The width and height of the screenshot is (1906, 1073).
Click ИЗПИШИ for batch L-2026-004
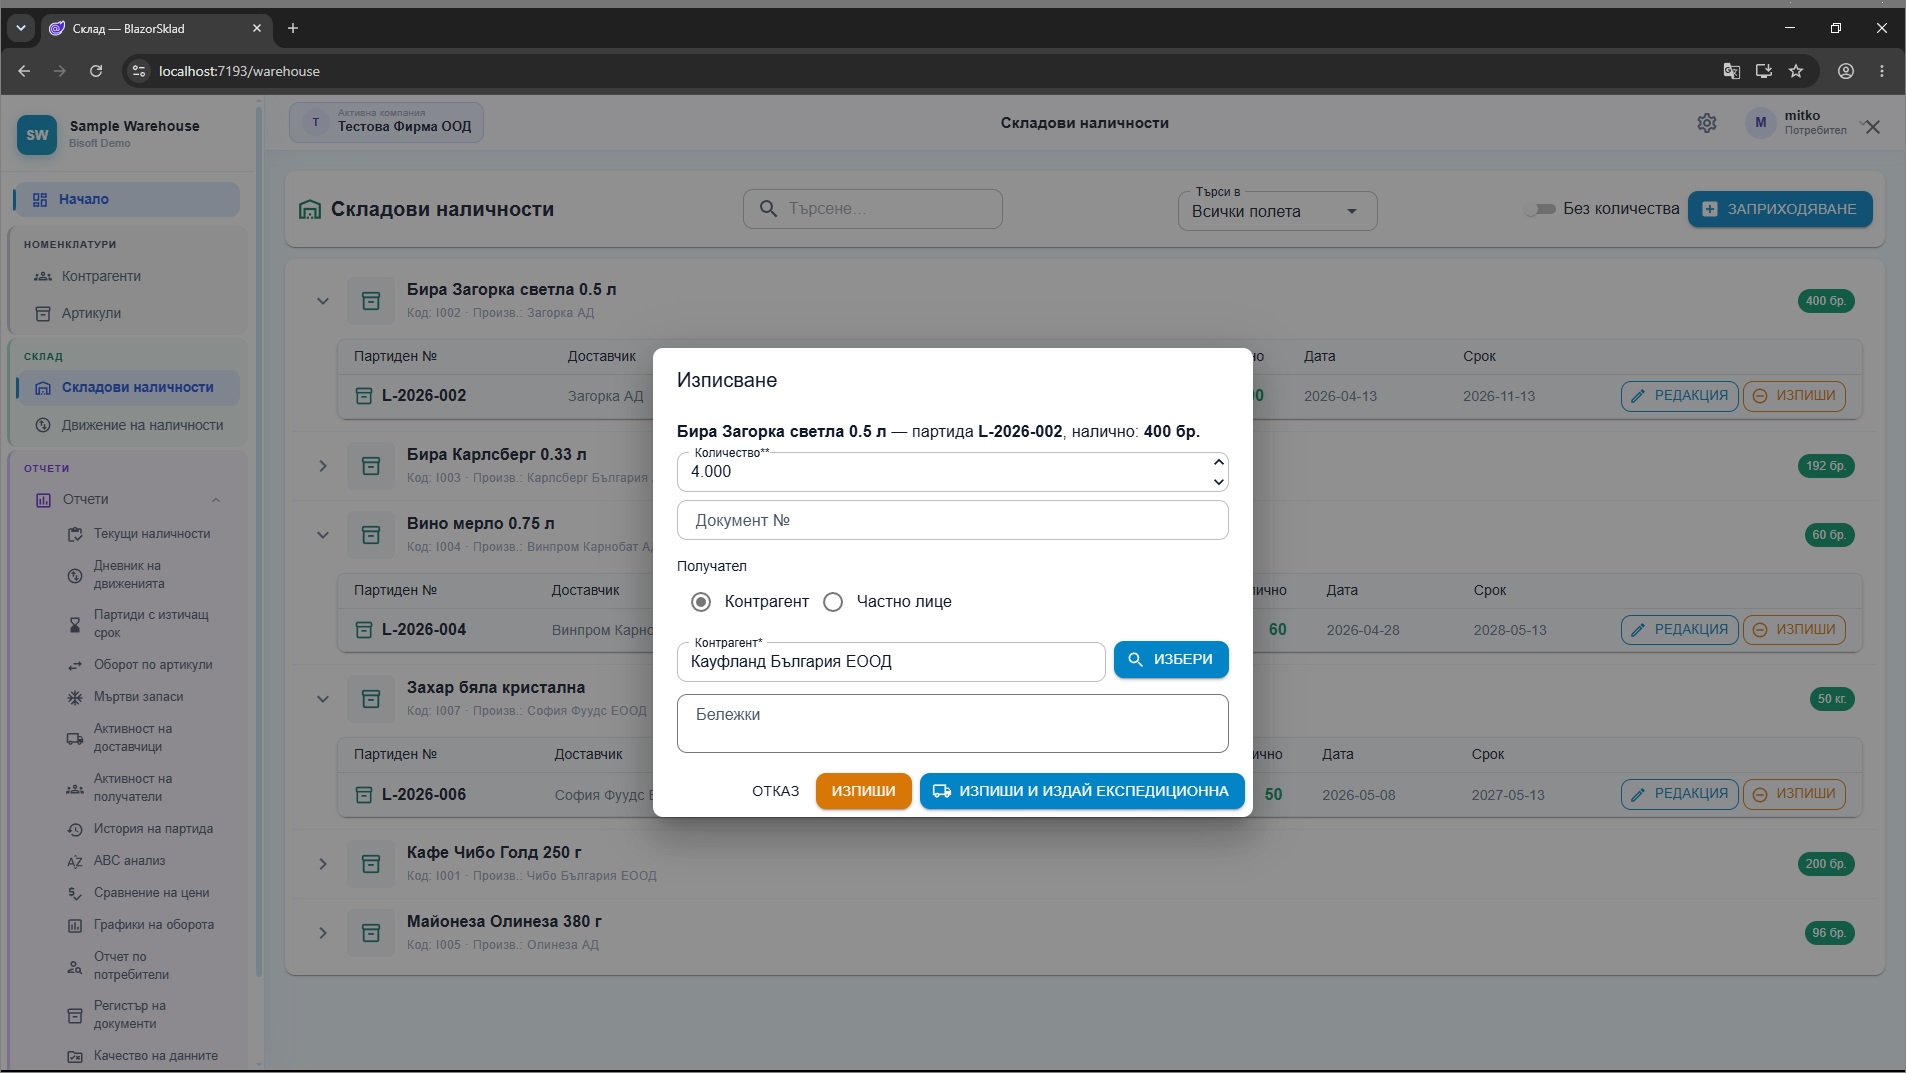[x=1795, y=630]
